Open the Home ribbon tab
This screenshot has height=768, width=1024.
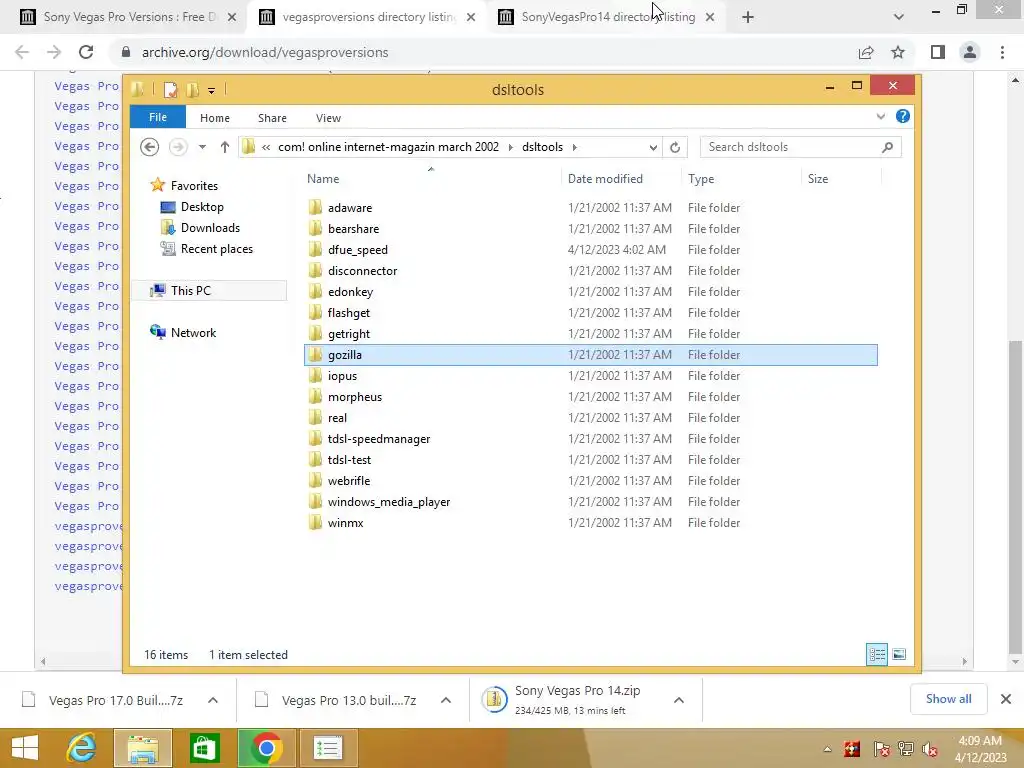pyautogui.click(x=215, y=118)
